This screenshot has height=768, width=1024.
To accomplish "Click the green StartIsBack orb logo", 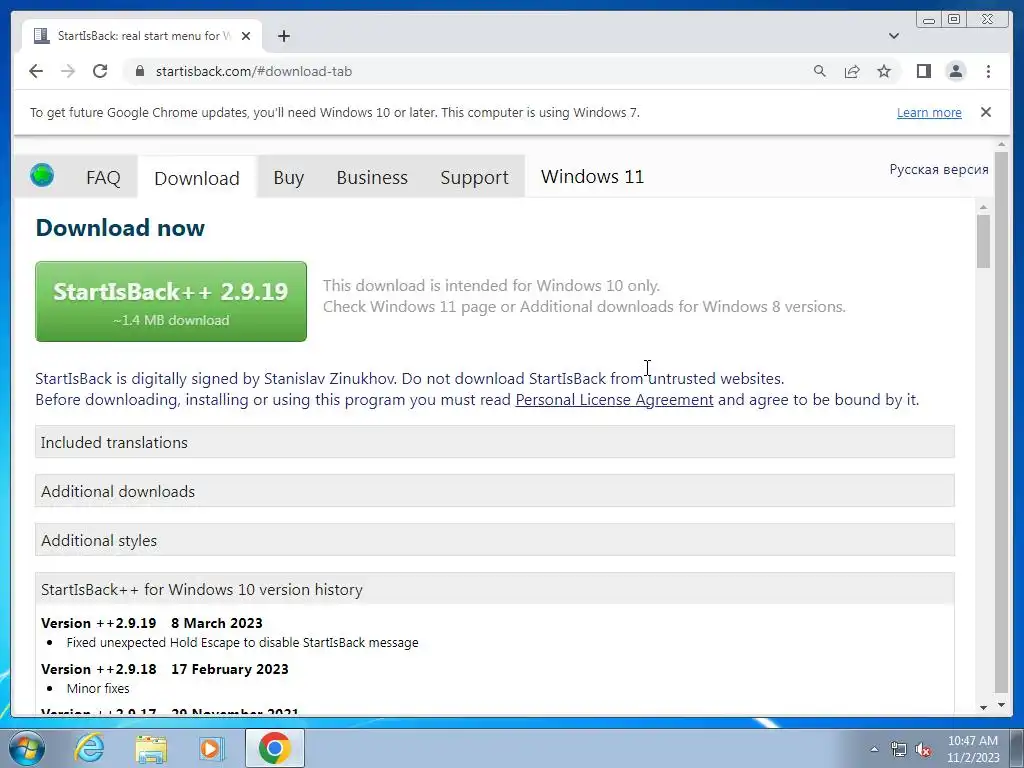I will click(x=42, y=175).
